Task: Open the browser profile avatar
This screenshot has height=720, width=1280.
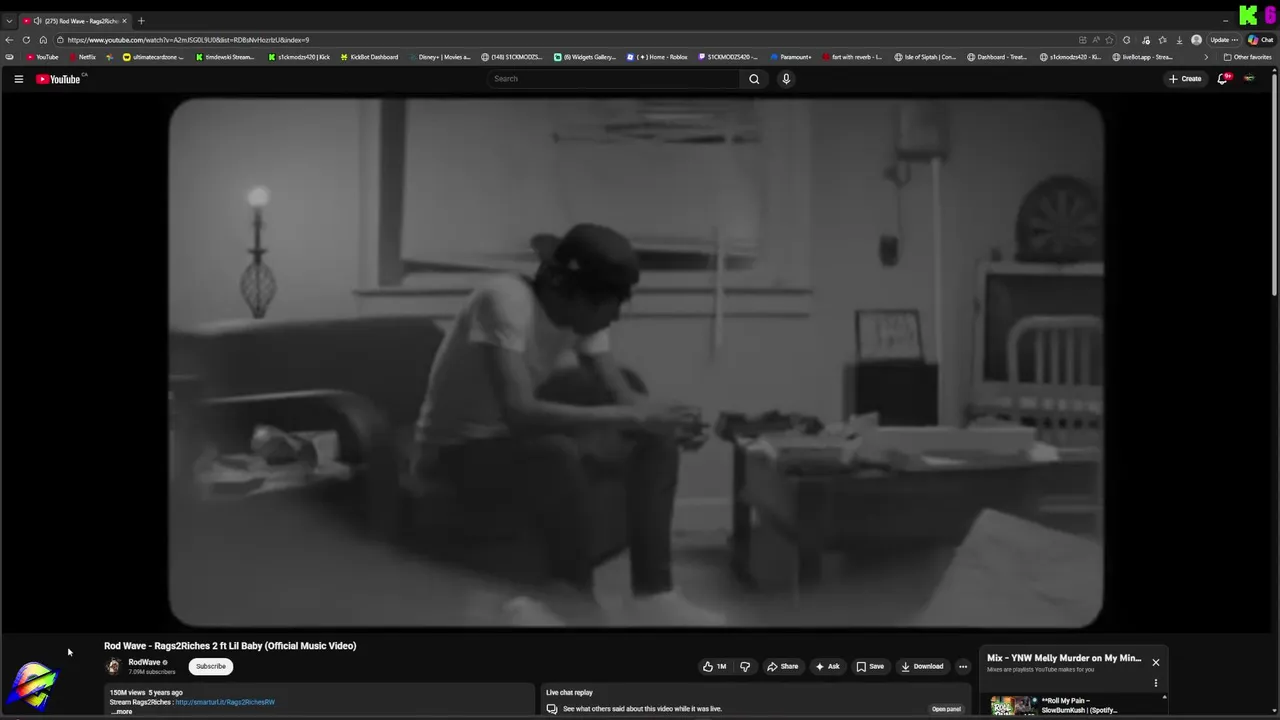Action: click(x=1196, y=40)
